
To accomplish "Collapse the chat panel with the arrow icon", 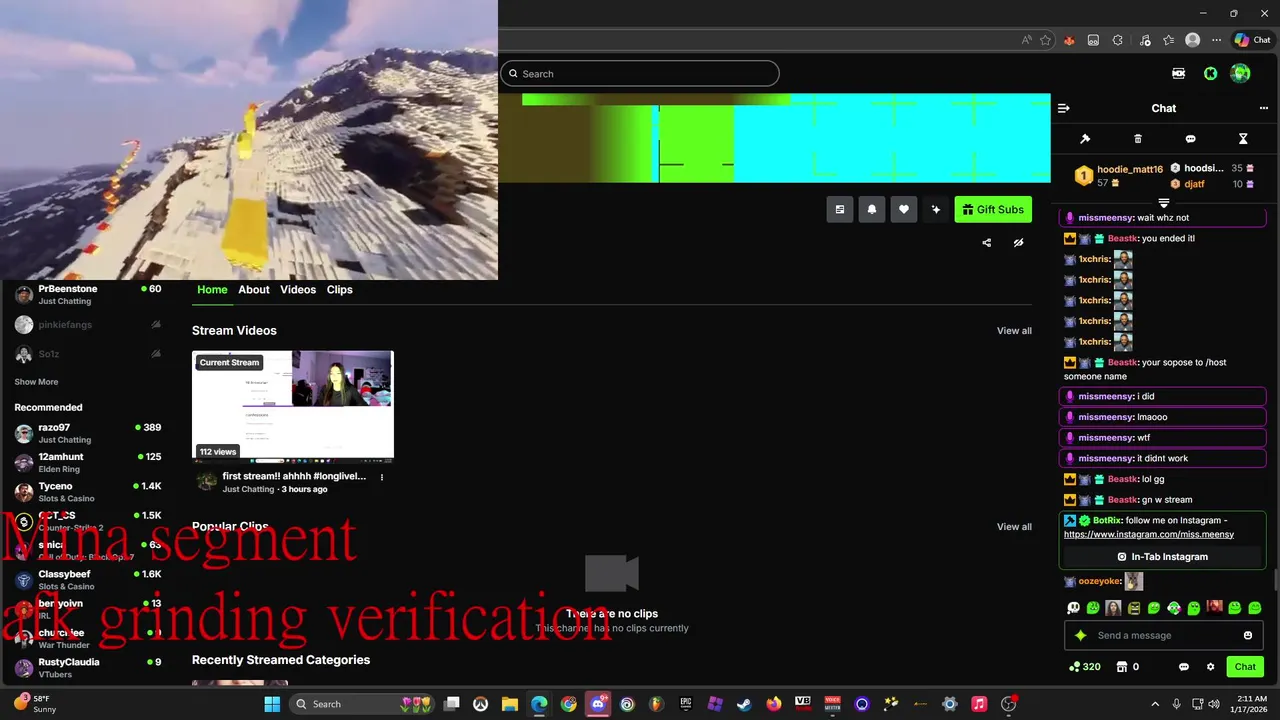I will [x=1064, y=108].
